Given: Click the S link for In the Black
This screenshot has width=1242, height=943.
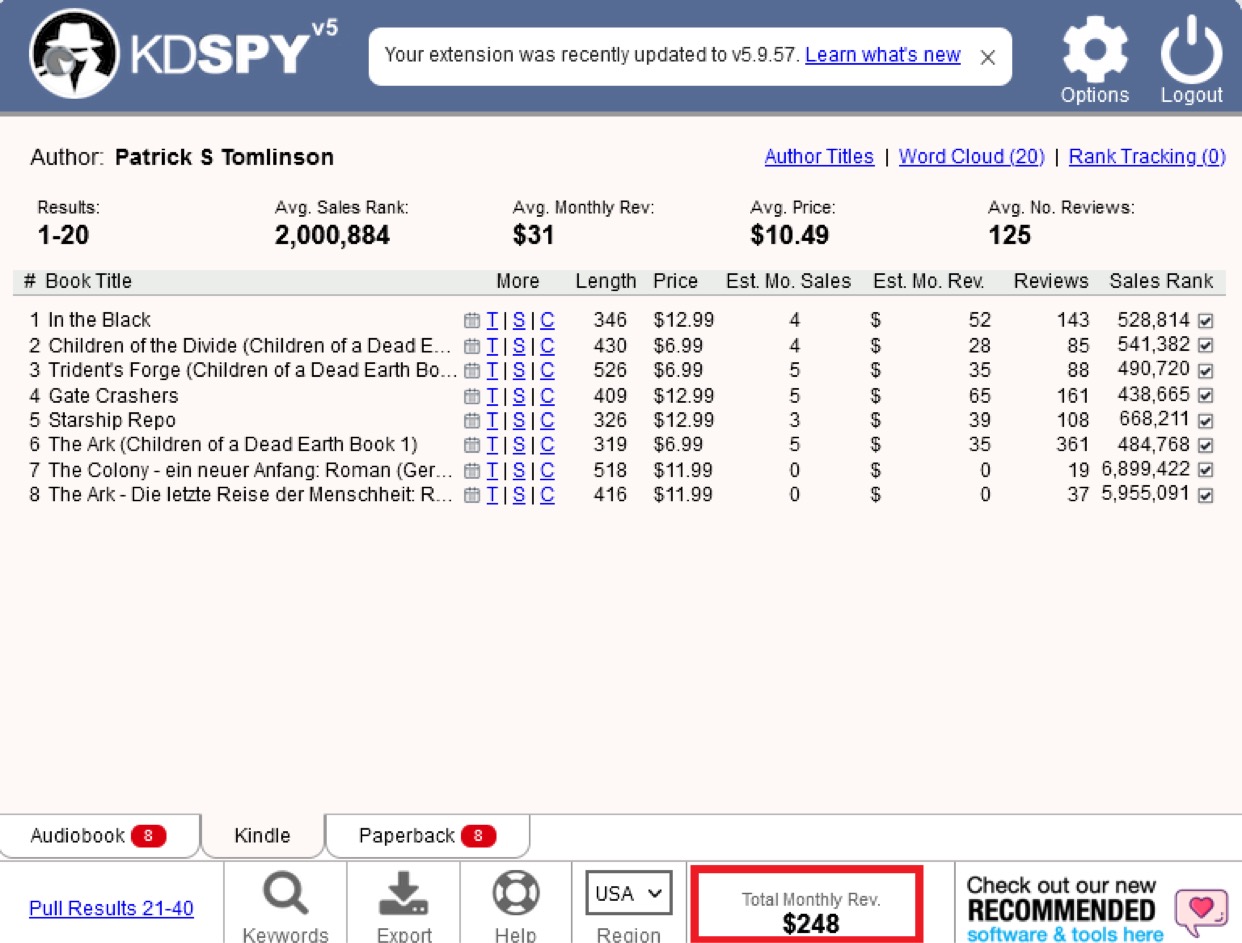Looking at the screenshot, I should 519,321.
